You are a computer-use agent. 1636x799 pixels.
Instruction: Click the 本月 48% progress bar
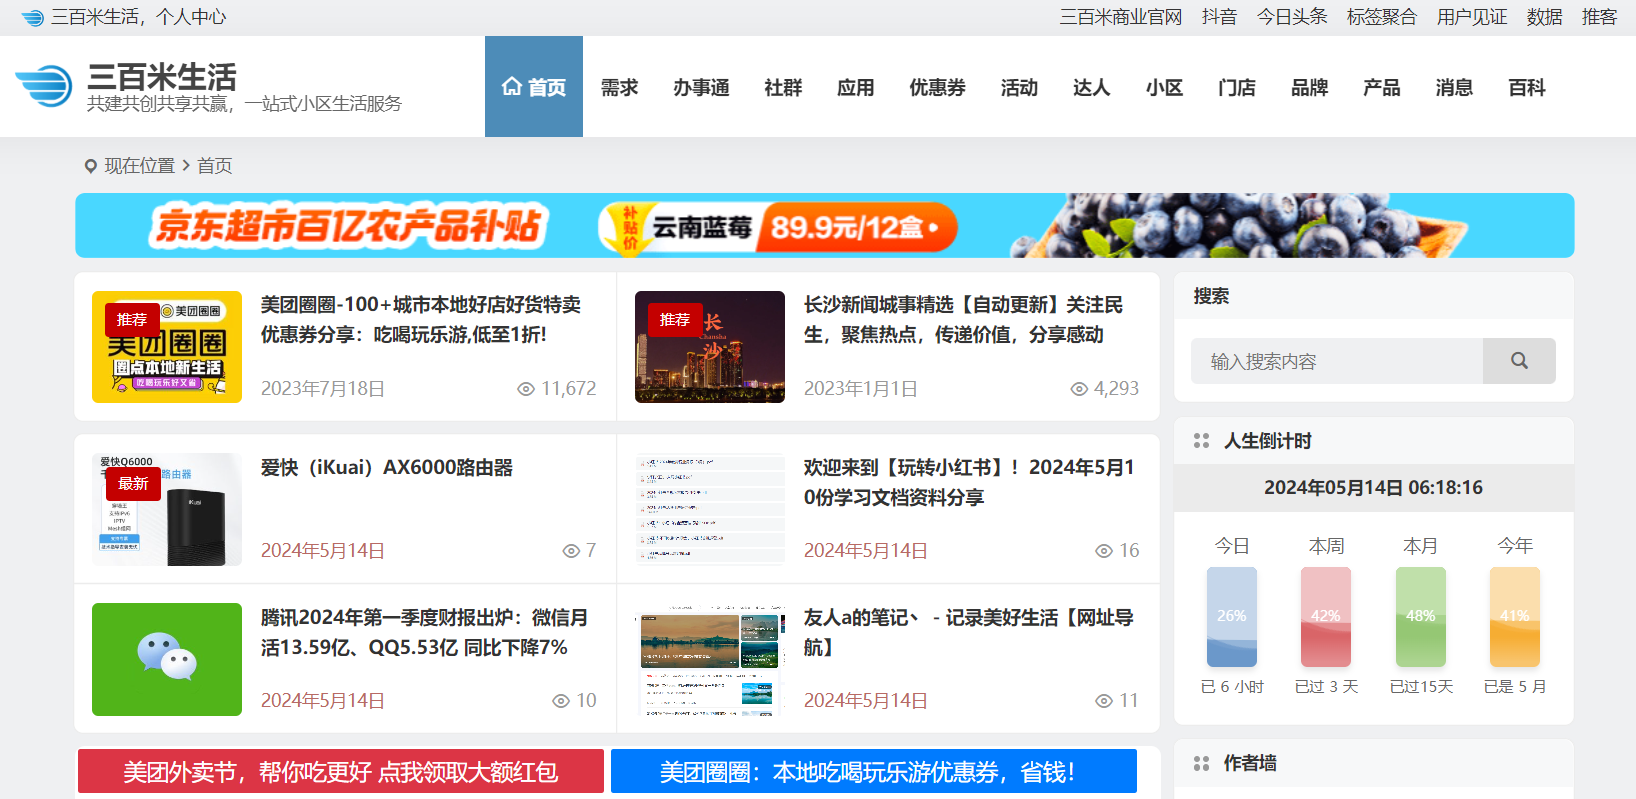click(1421, 617)
